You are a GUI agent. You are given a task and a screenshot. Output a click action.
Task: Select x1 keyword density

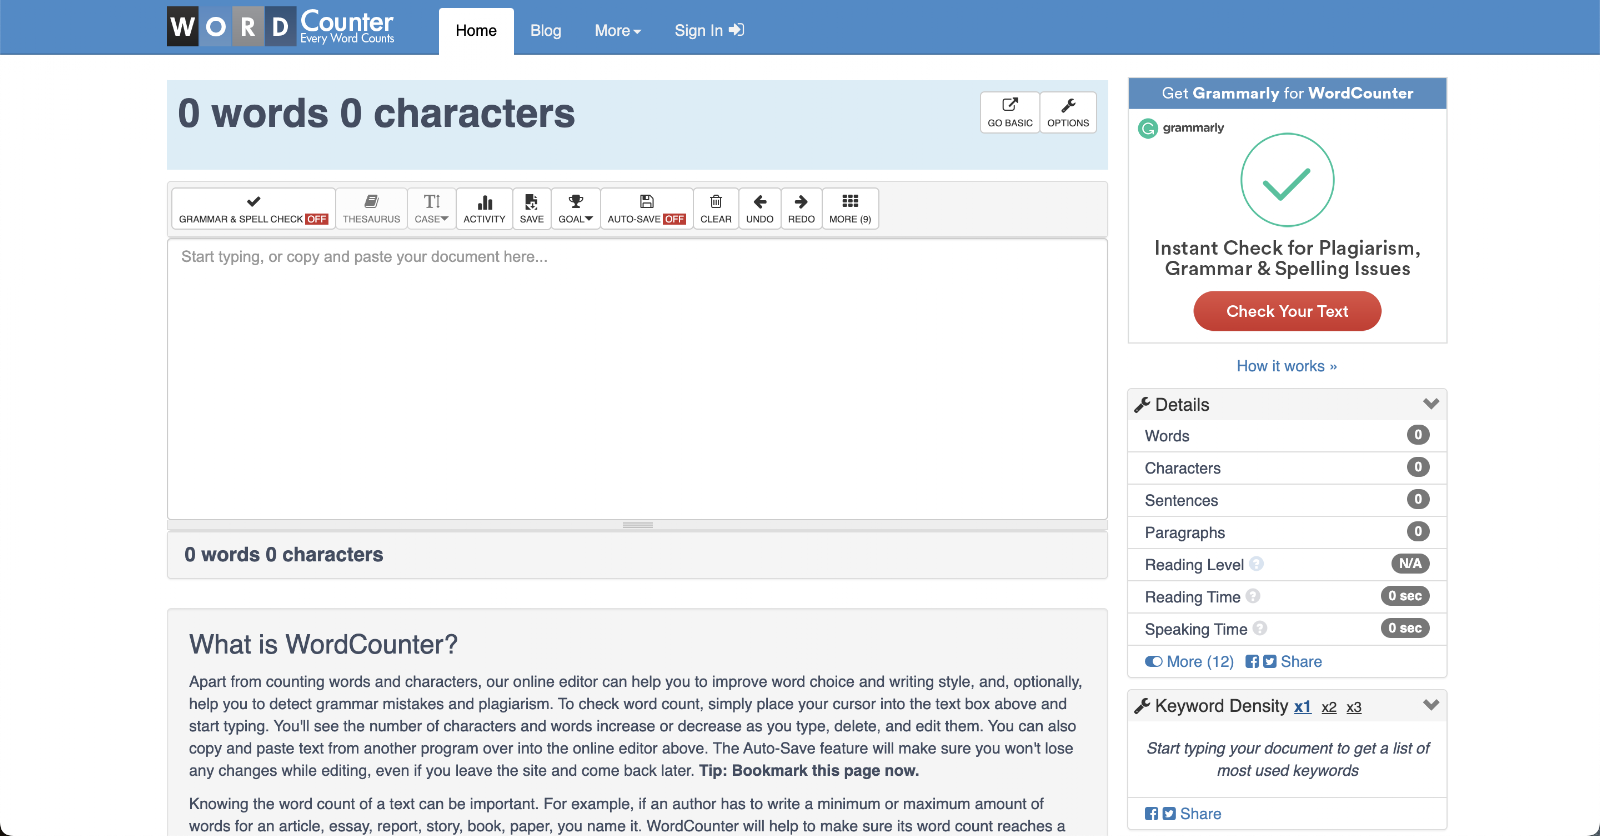pyautogui.click(x=1303, y=707)
